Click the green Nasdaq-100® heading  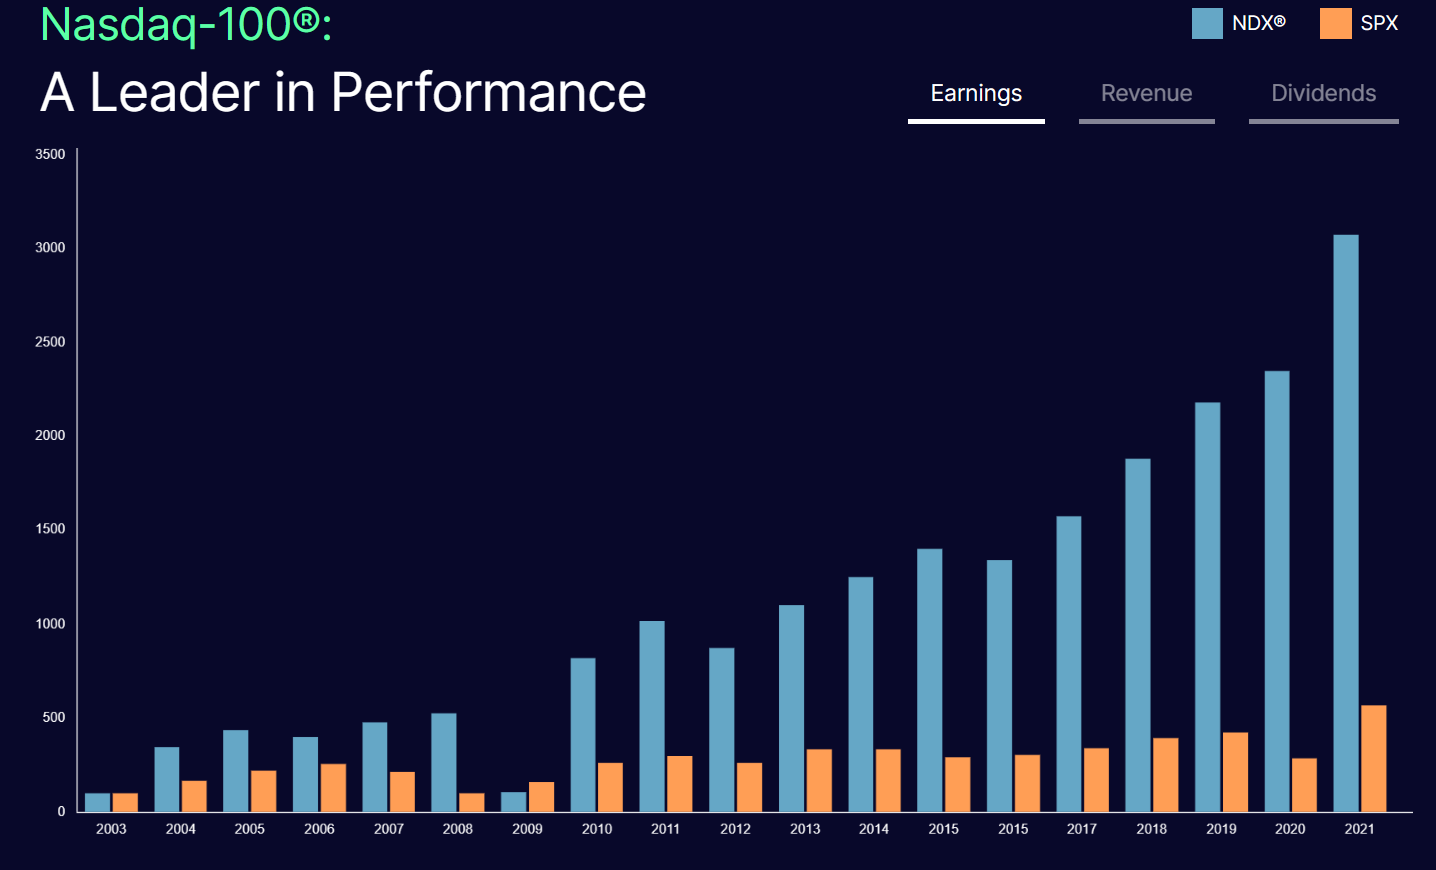point(186,24)
